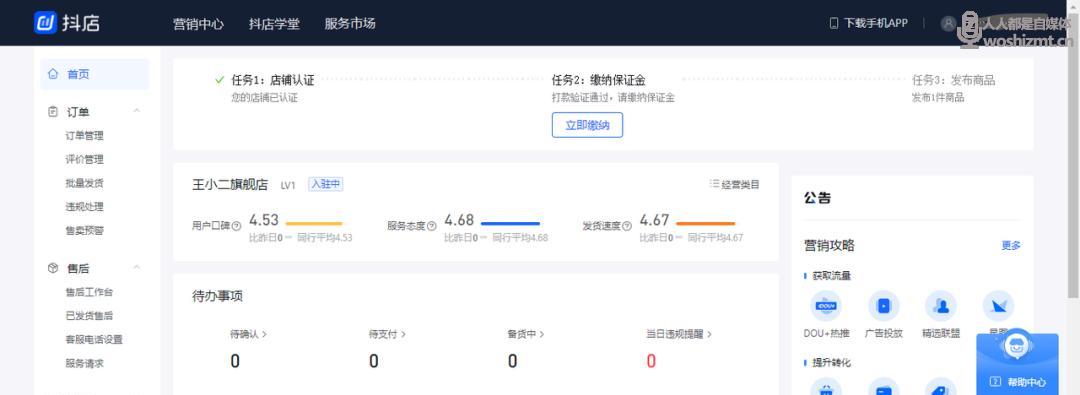Click the box icon beside 售后
Image resolution: width=1080 pixels, height=395 pixels.
[x=53, y=268]
